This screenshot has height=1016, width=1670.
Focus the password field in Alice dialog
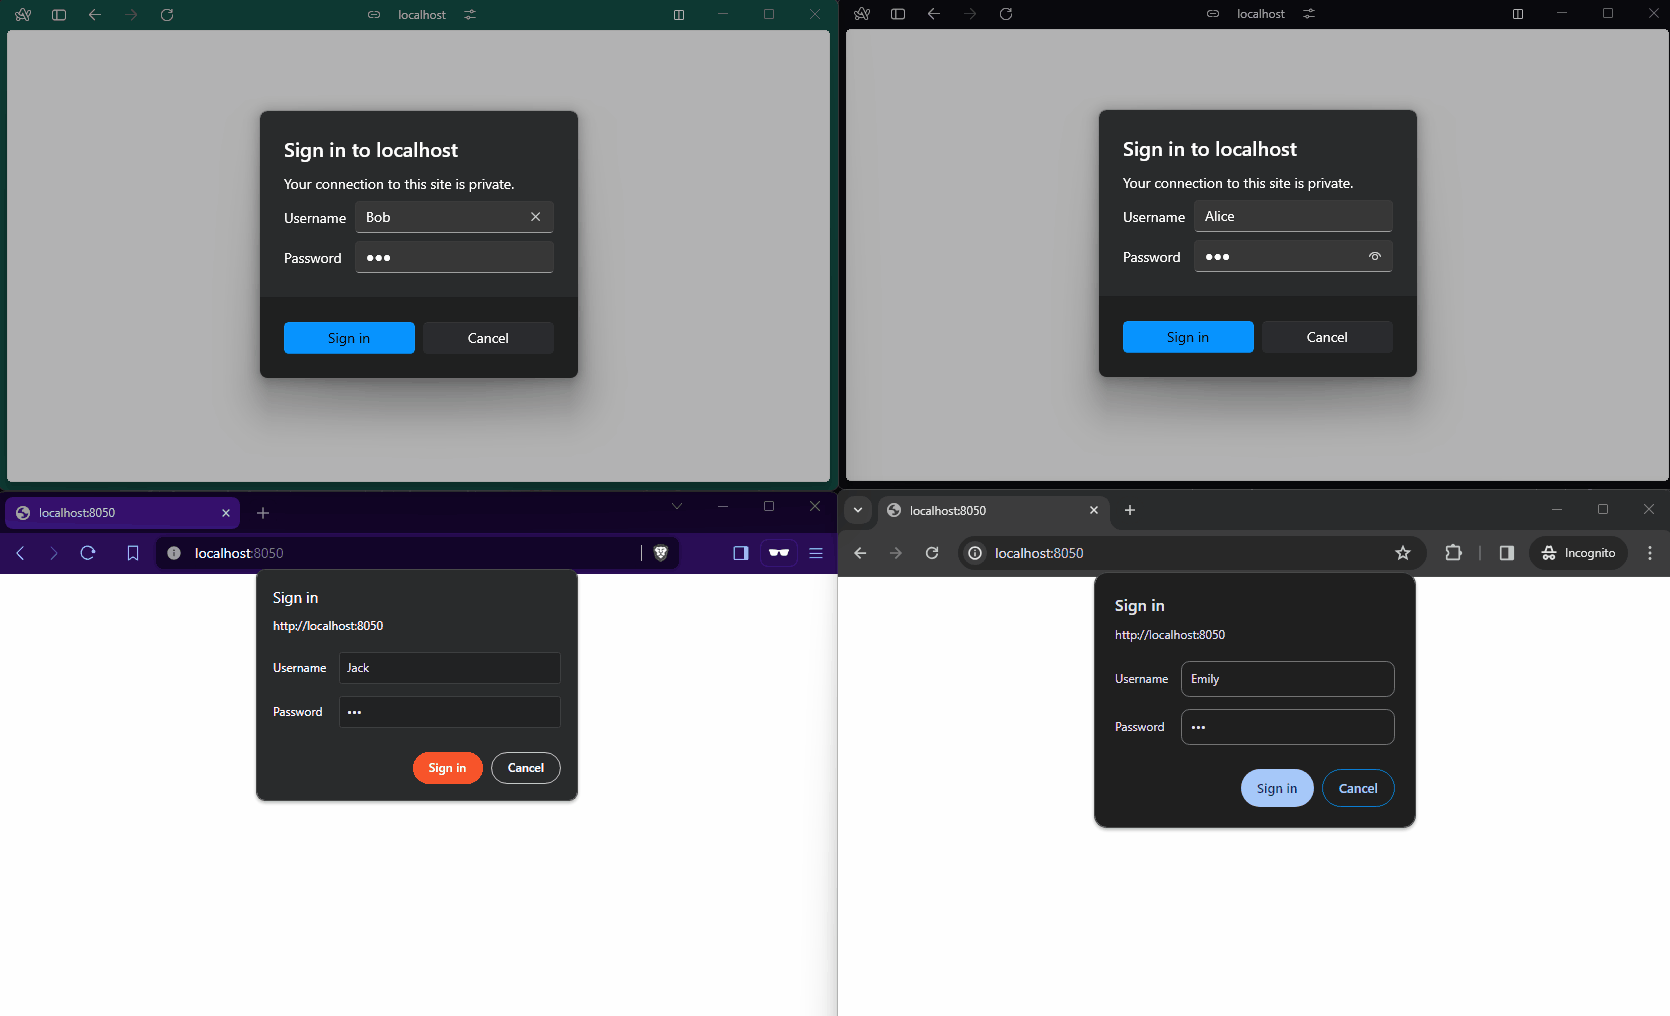tap(1293, 256)
